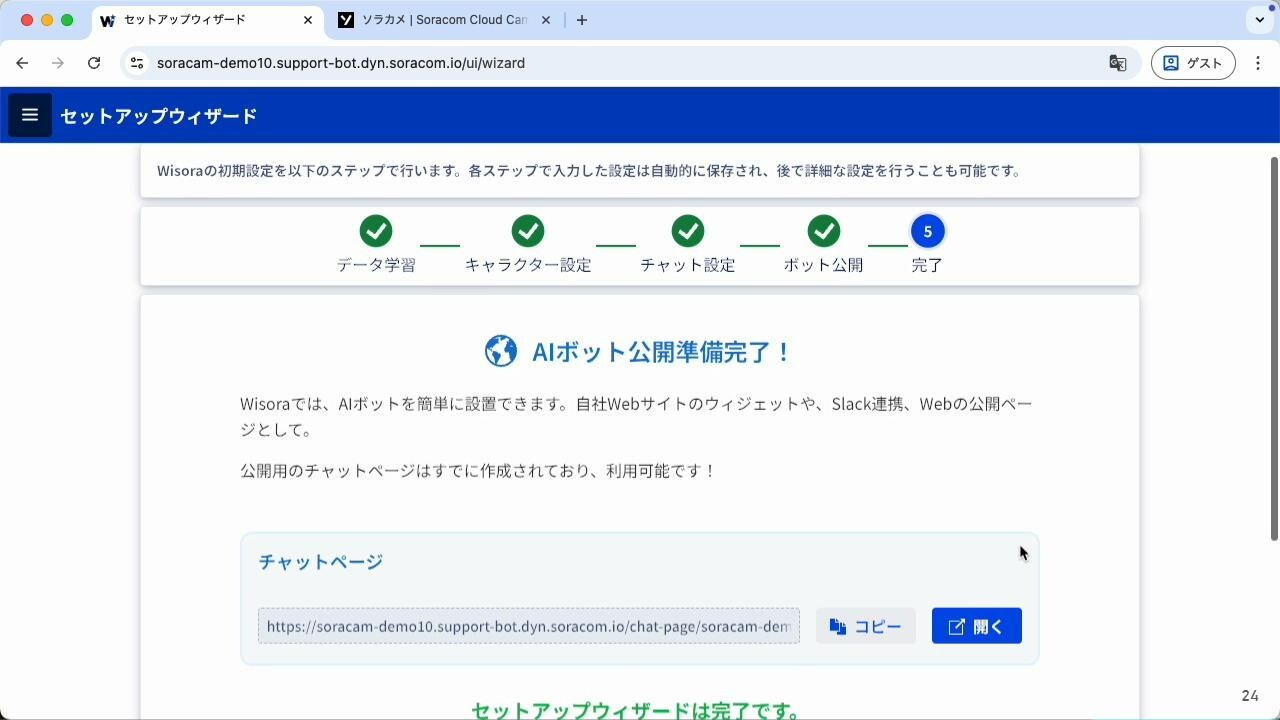Click the キャラクター設定 step label
This screenshot has height=720, width=1280.
(528, 265)
